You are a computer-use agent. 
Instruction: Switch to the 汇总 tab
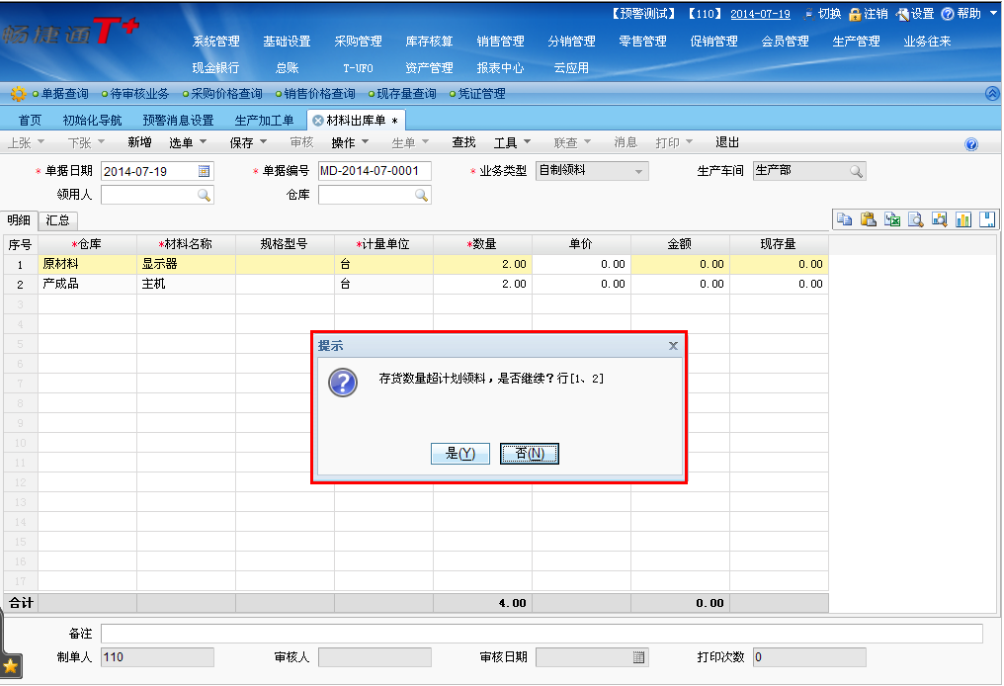pyautogui.click(x=58, y=220)
